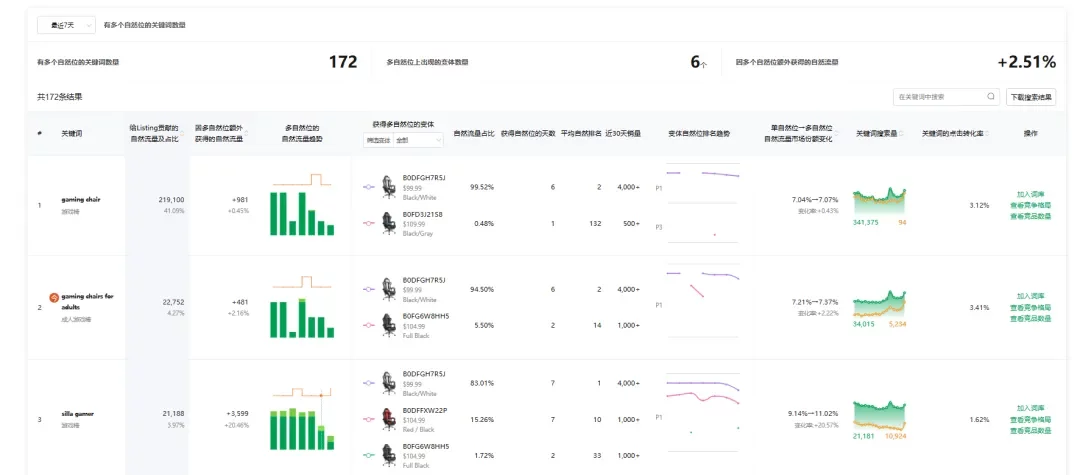Click sort icon on 关键词搜索量 column header
1080x475 pixels.
click(904, 133)
